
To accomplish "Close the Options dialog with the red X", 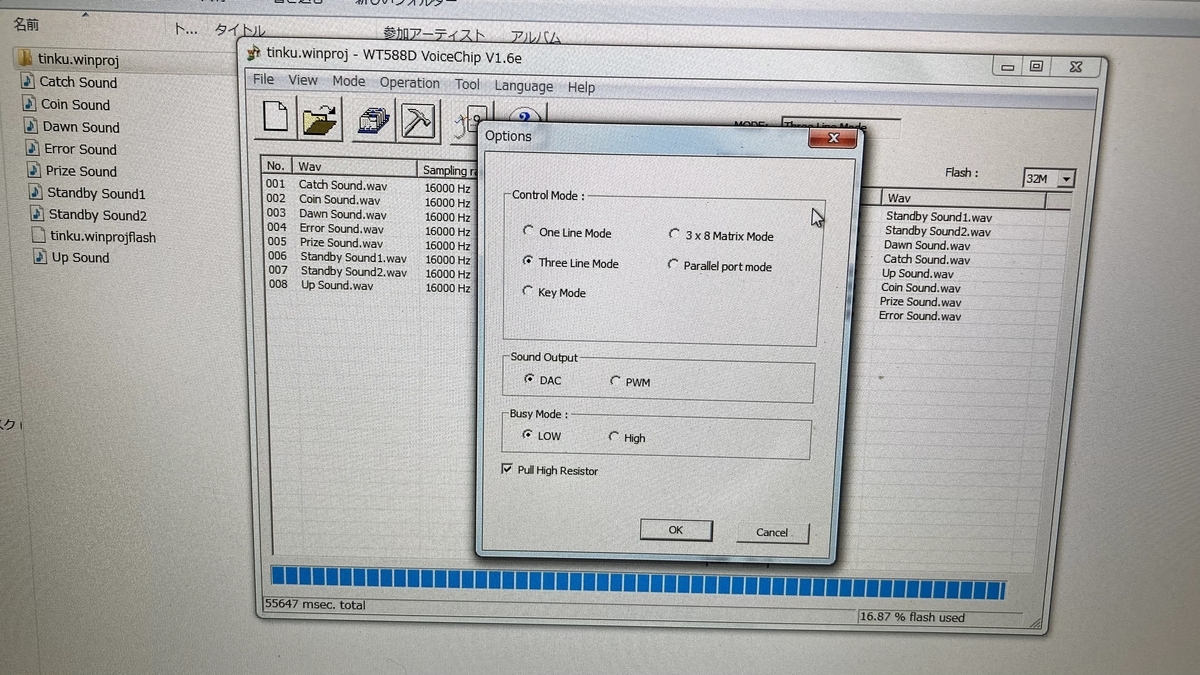I will pos(833,139).
